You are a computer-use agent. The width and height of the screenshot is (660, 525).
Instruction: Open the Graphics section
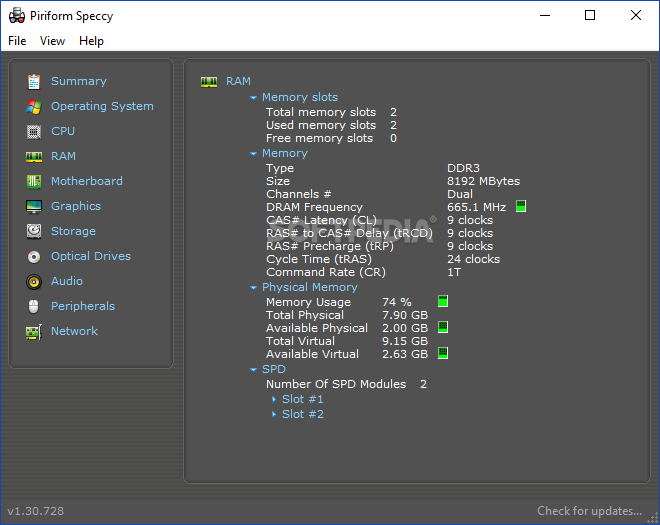pos(76,206)
